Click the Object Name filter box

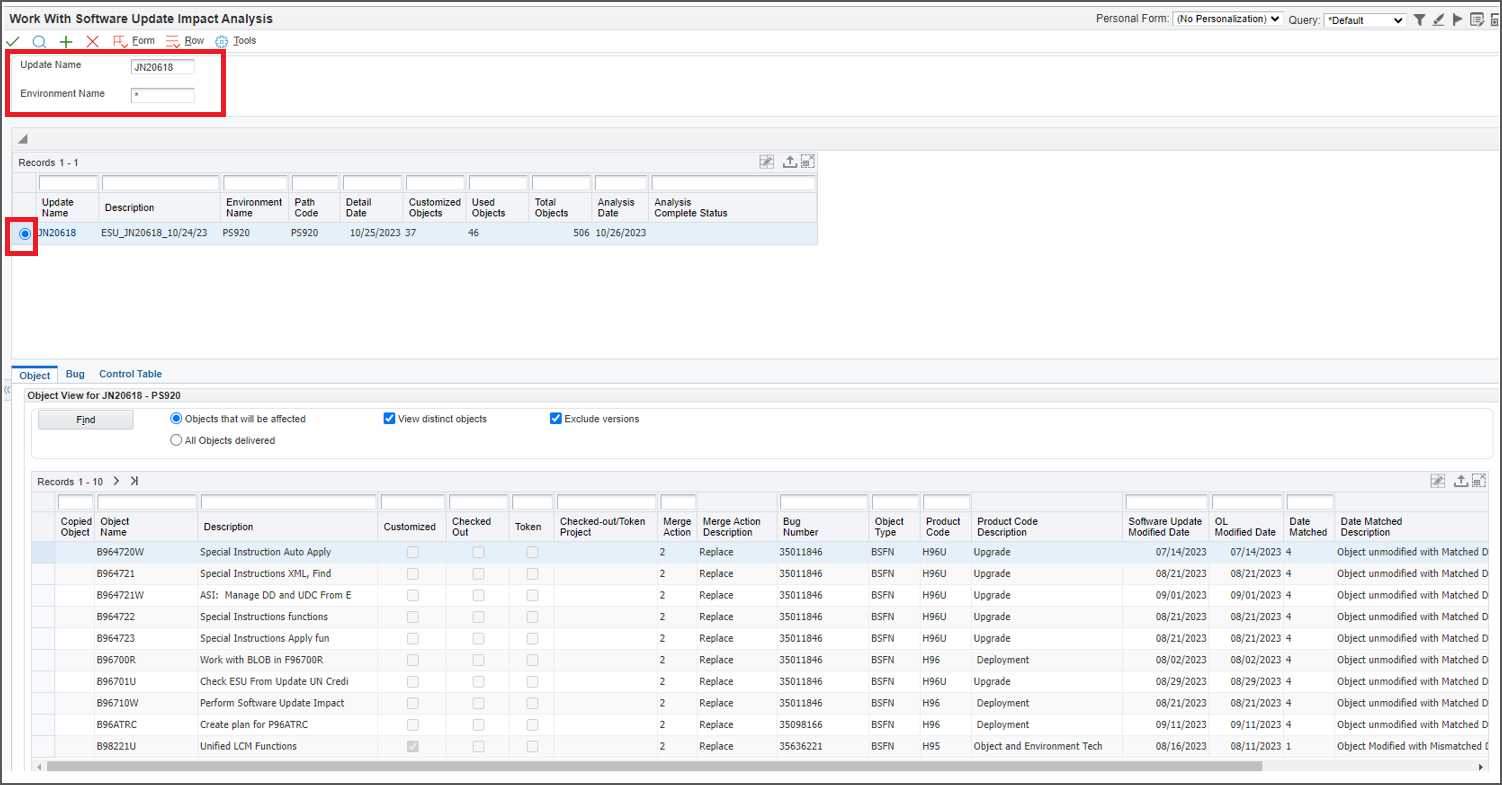[147, 502]
